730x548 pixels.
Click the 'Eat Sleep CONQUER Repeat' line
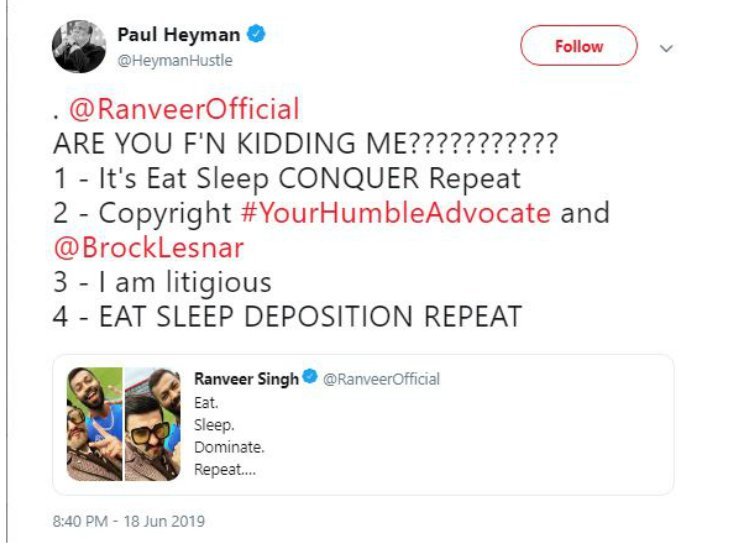tap(287, 179)
